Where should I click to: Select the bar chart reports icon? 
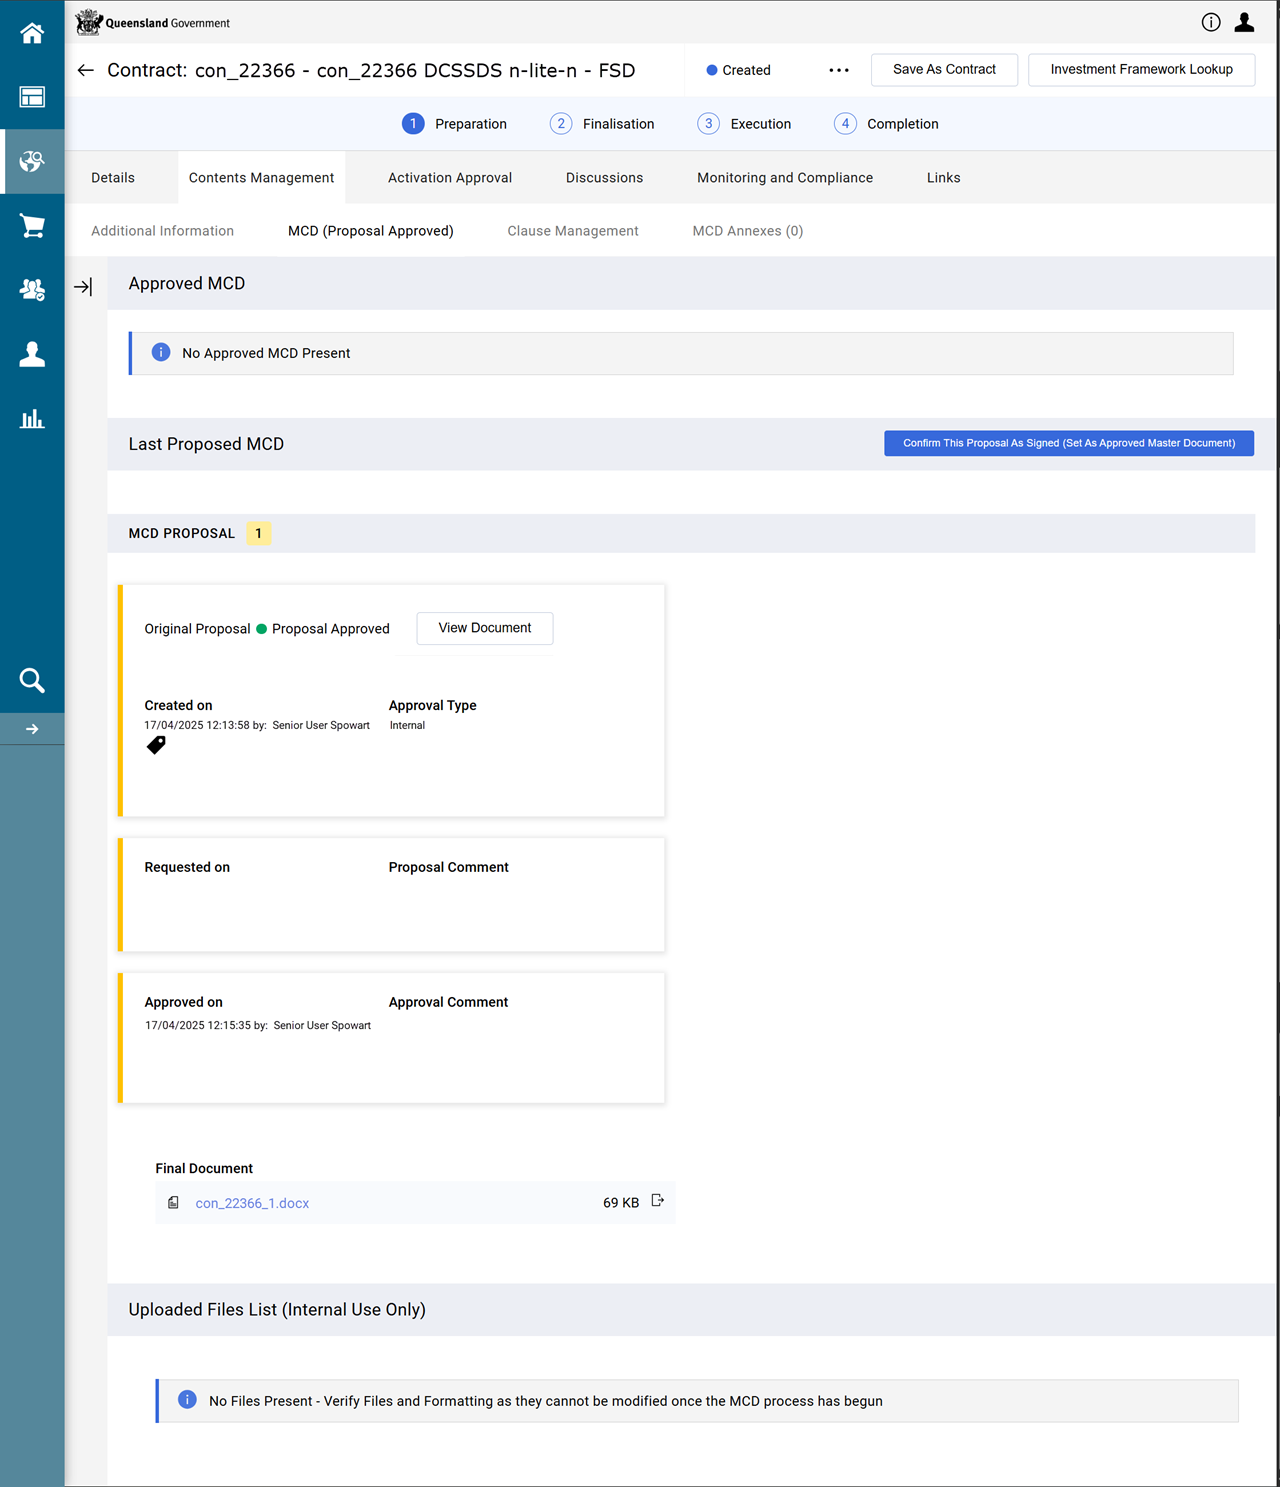click(x=32, y=419)
